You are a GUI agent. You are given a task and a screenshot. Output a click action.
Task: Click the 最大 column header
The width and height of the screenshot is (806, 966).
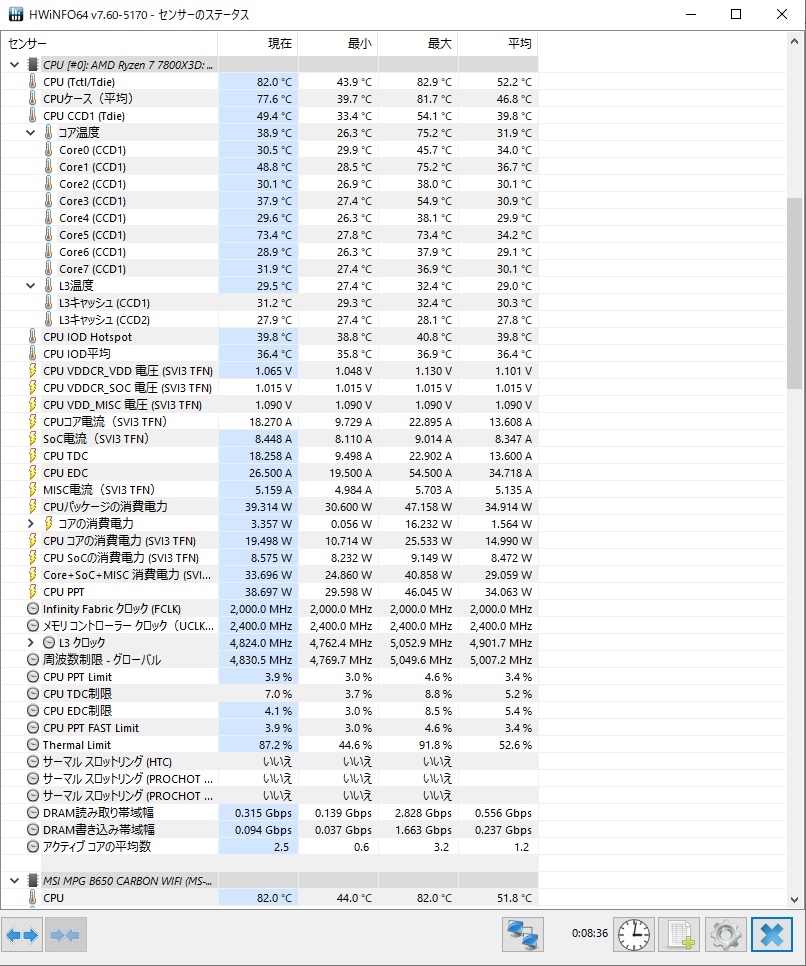coord(418,44)
